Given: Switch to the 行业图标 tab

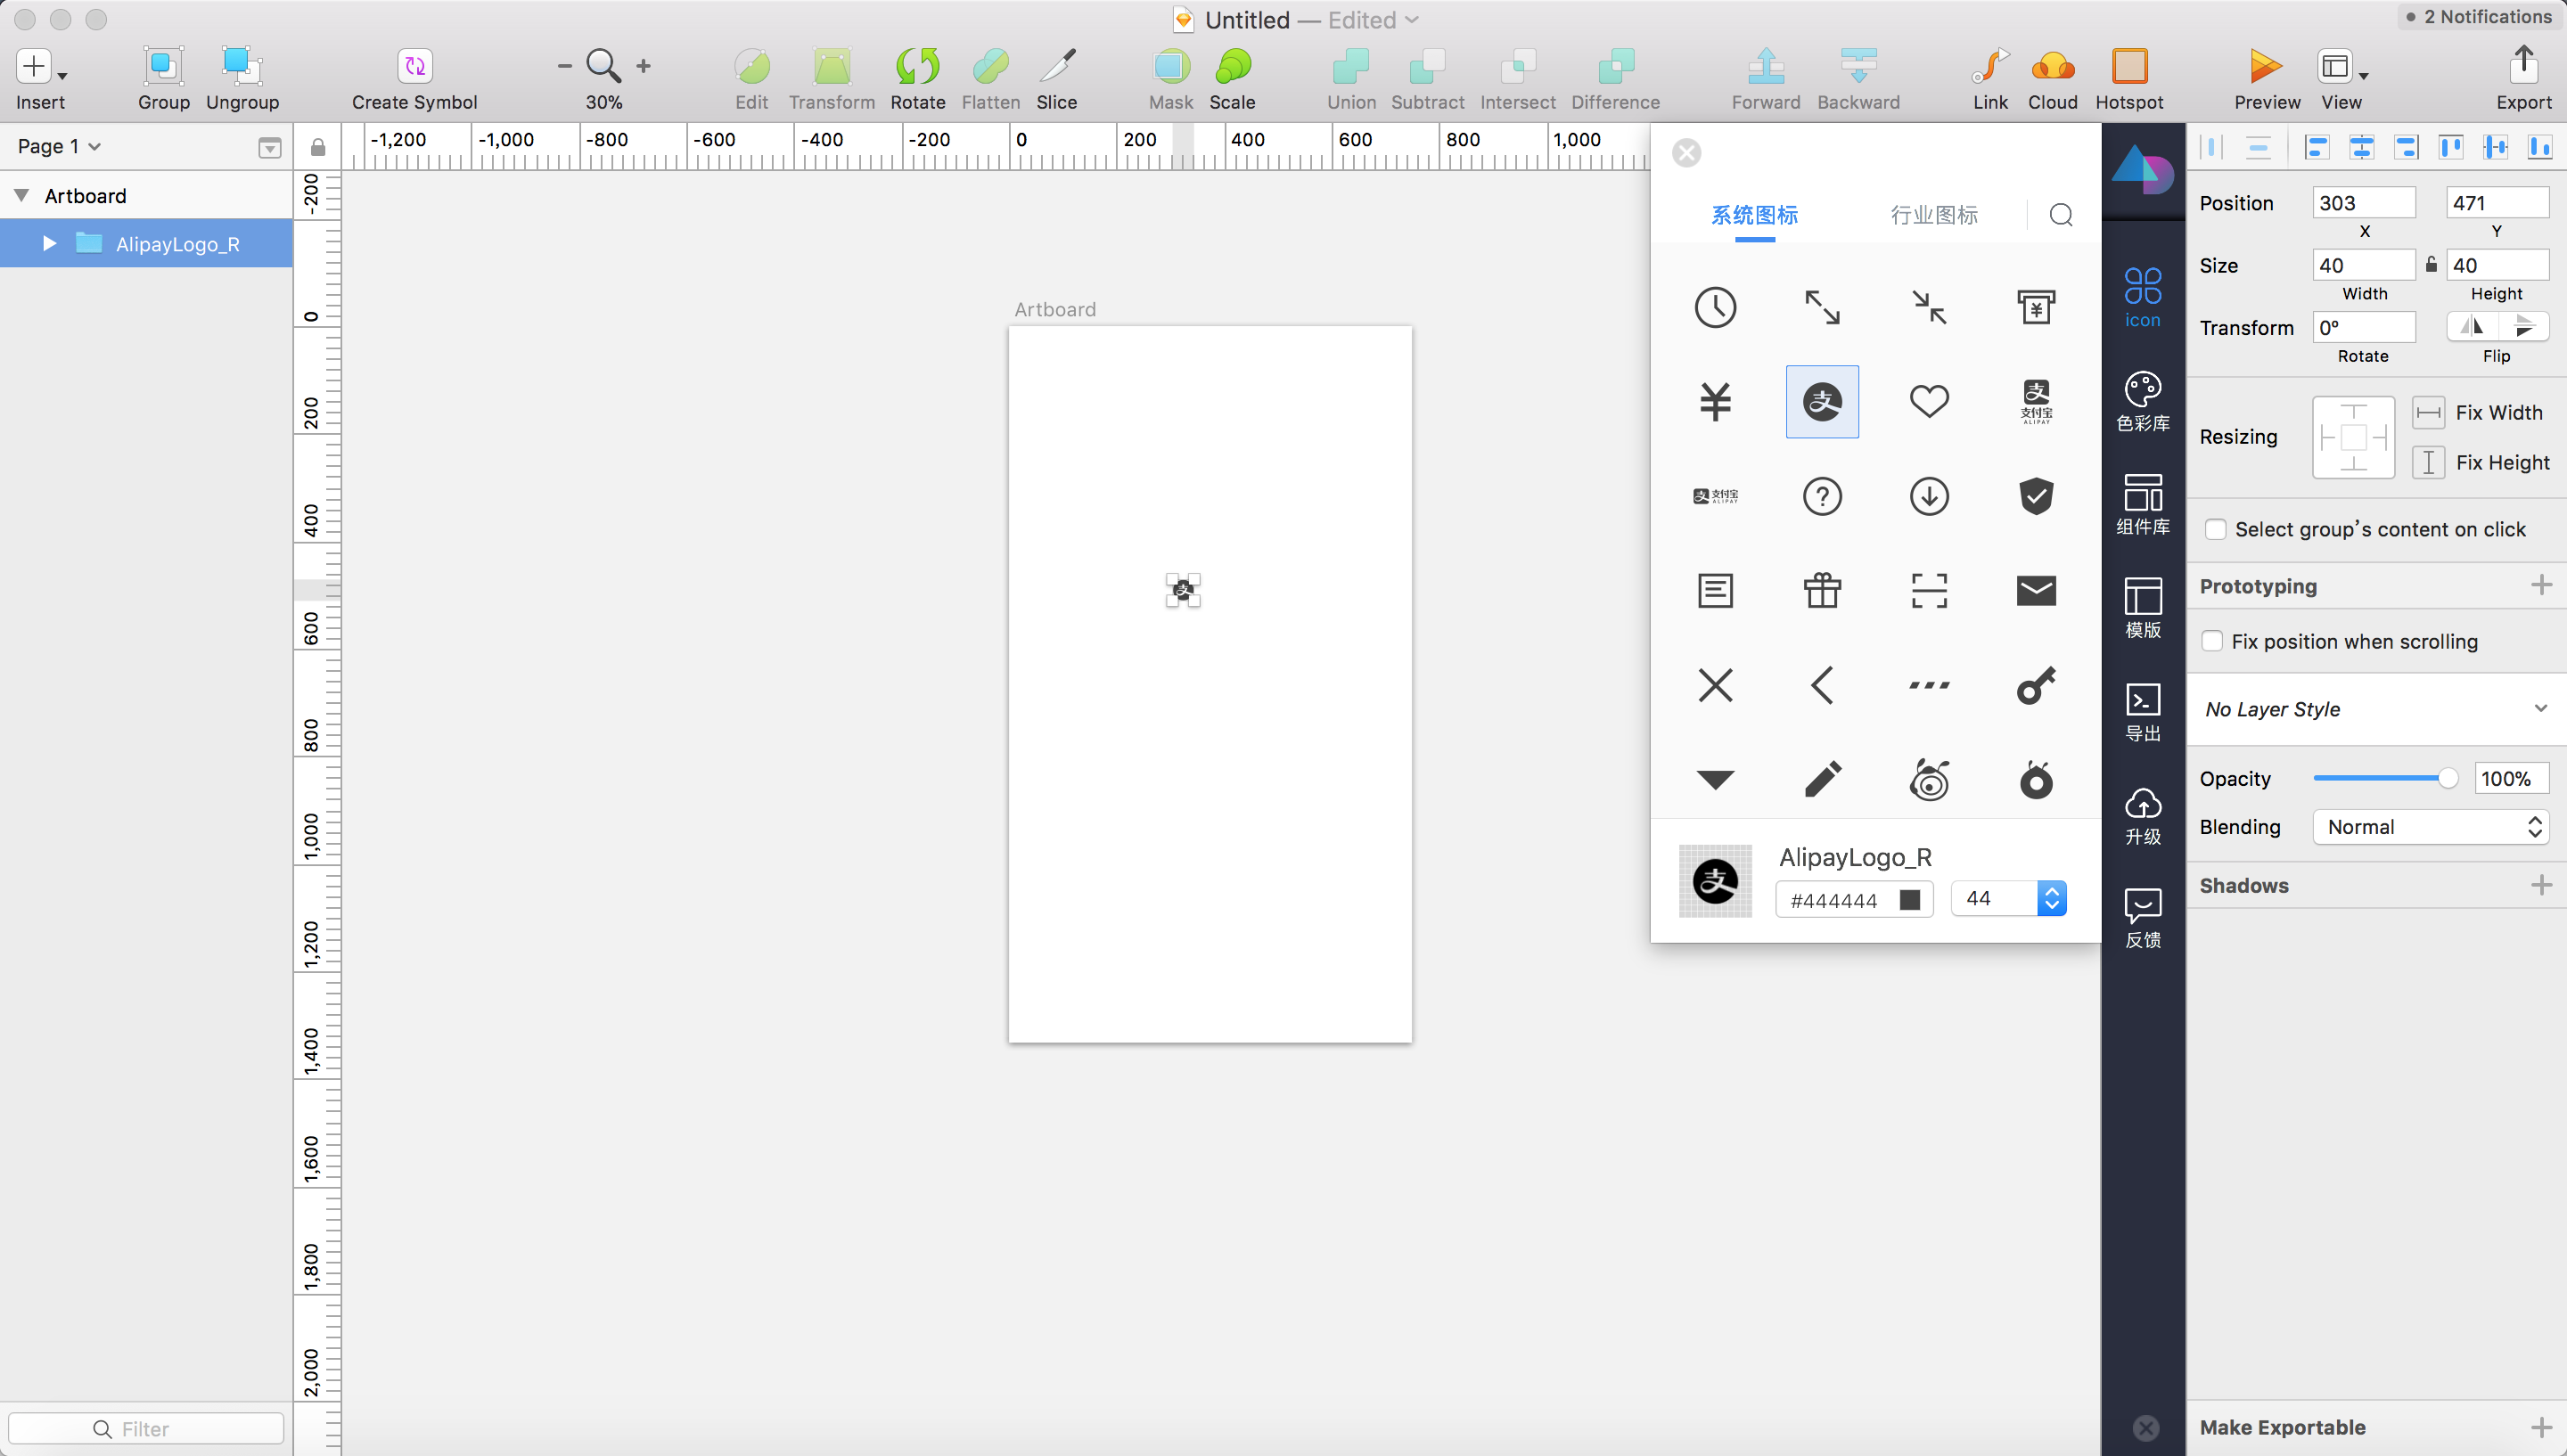Looking at the screenshot, I should tap(1933, 215).
